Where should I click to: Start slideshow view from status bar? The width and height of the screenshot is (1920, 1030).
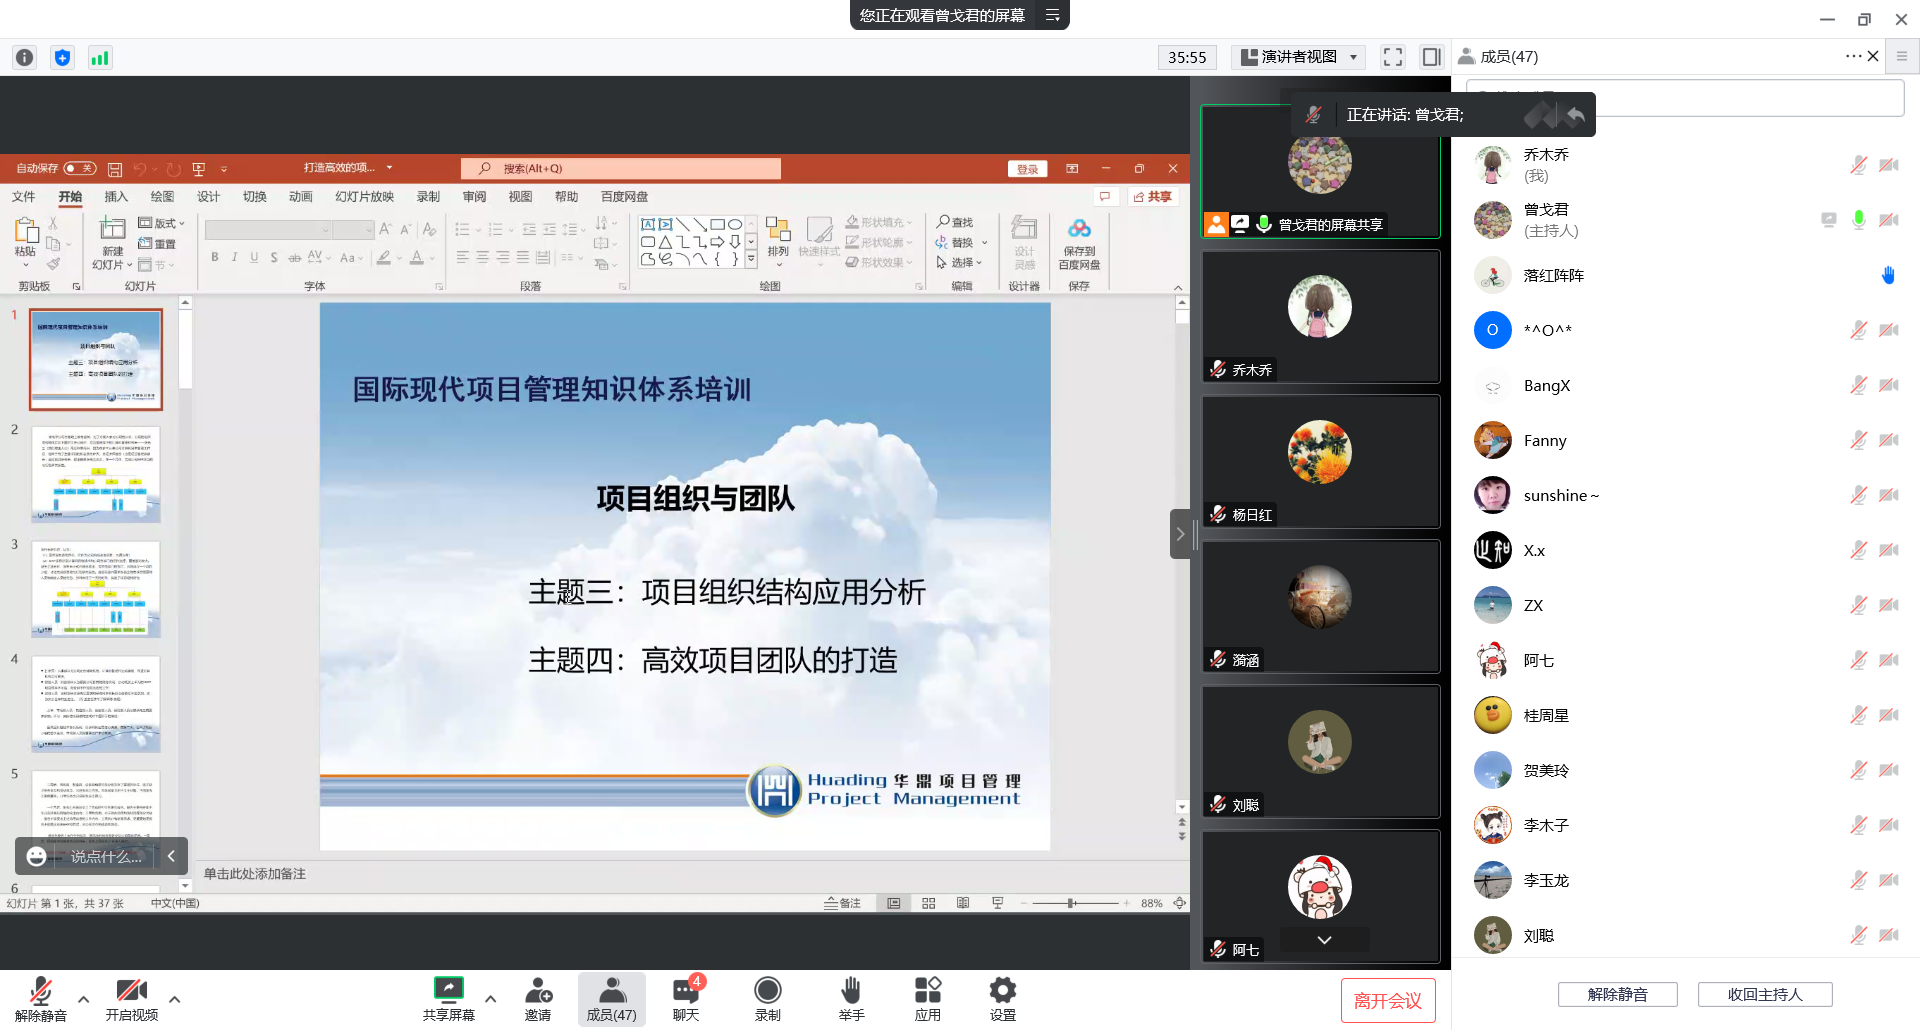[x=997, y=903]
